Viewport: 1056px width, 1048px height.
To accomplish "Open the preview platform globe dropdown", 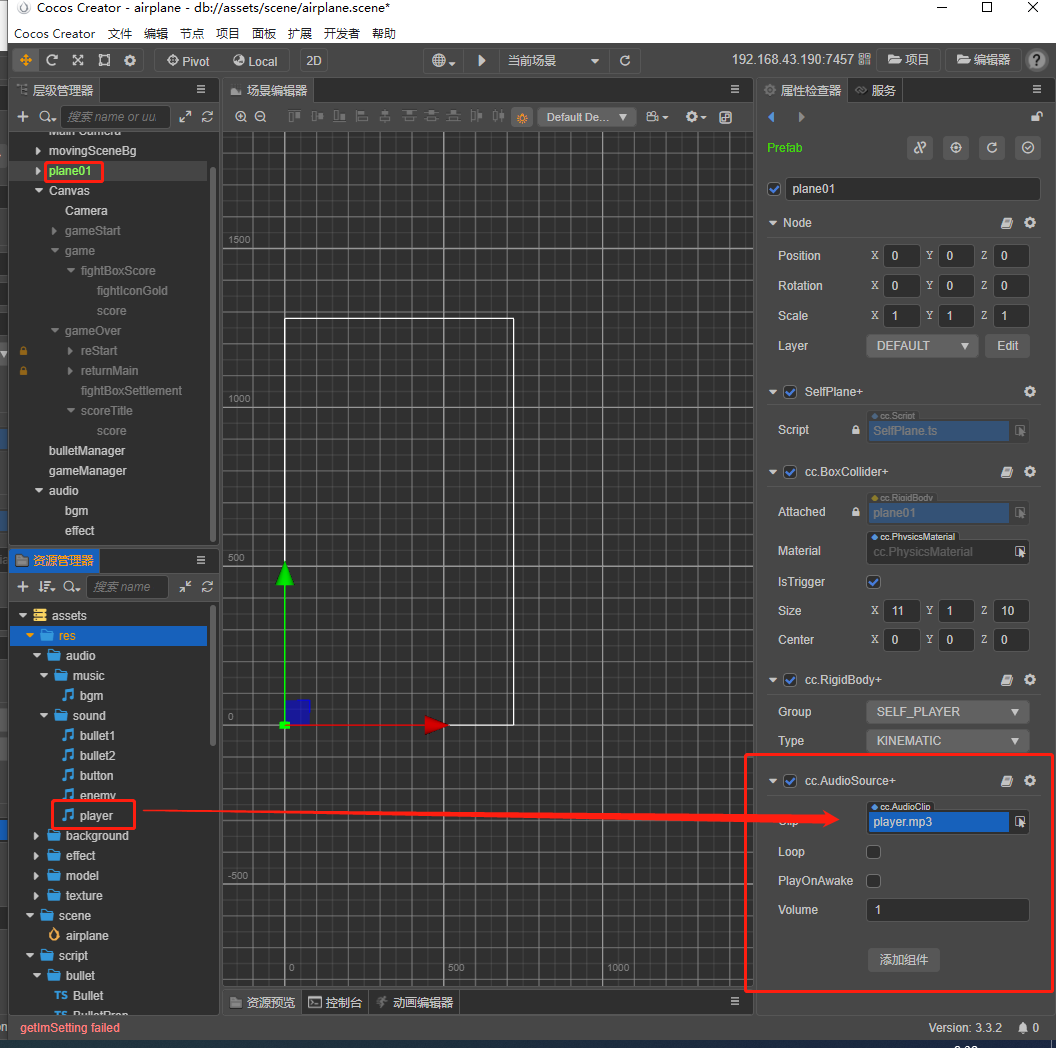I will [x=443, y=61].
